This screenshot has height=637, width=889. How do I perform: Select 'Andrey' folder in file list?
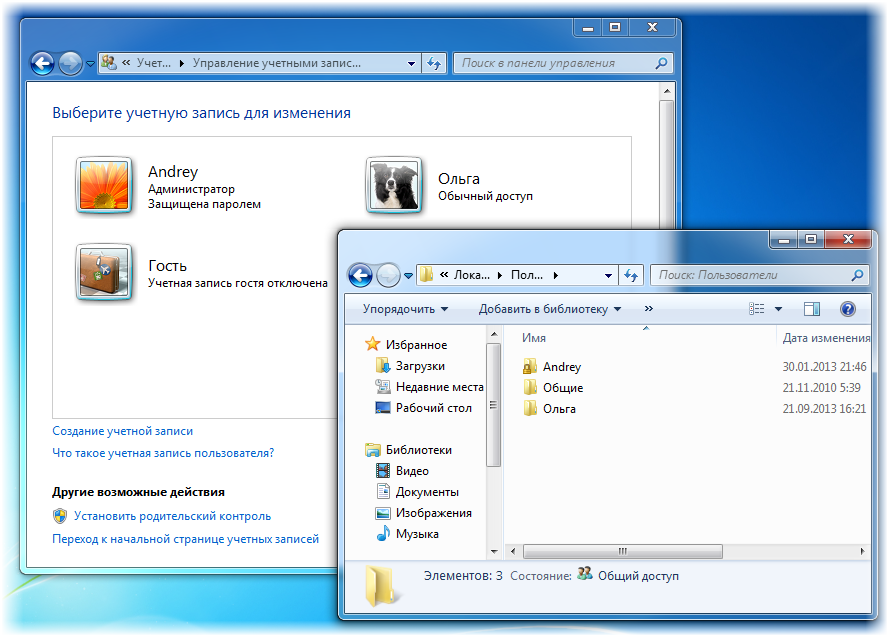click(561, 367)
